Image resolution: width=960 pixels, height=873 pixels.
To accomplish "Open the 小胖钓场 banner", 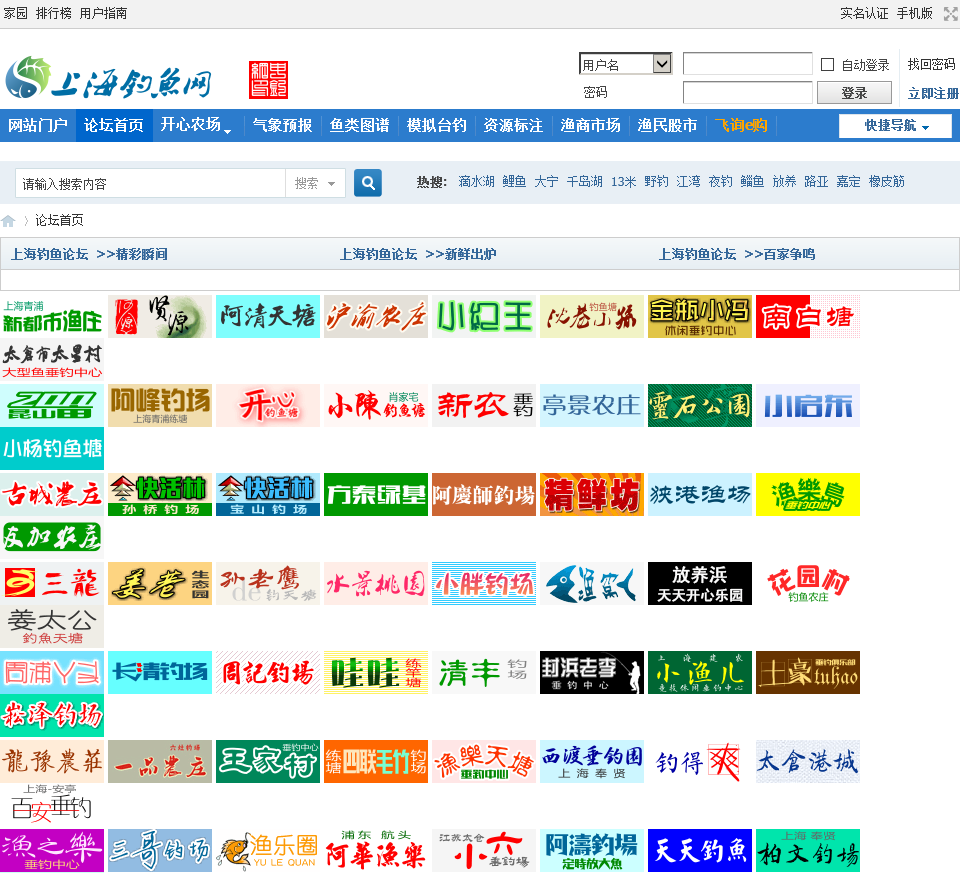I will click(x=484, y=583).
